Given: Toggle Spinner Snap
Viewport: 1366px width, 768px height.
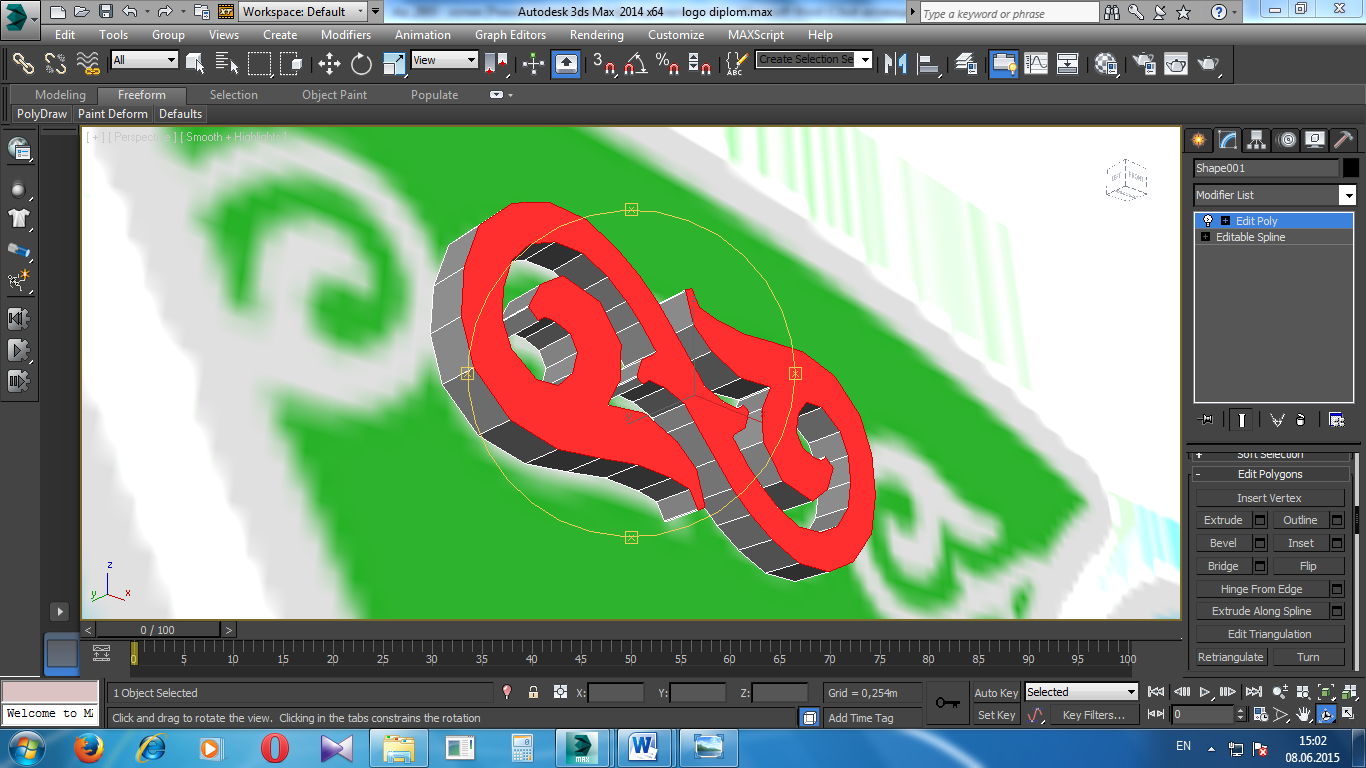Looking at the screenshot, I should coord(701,64).
